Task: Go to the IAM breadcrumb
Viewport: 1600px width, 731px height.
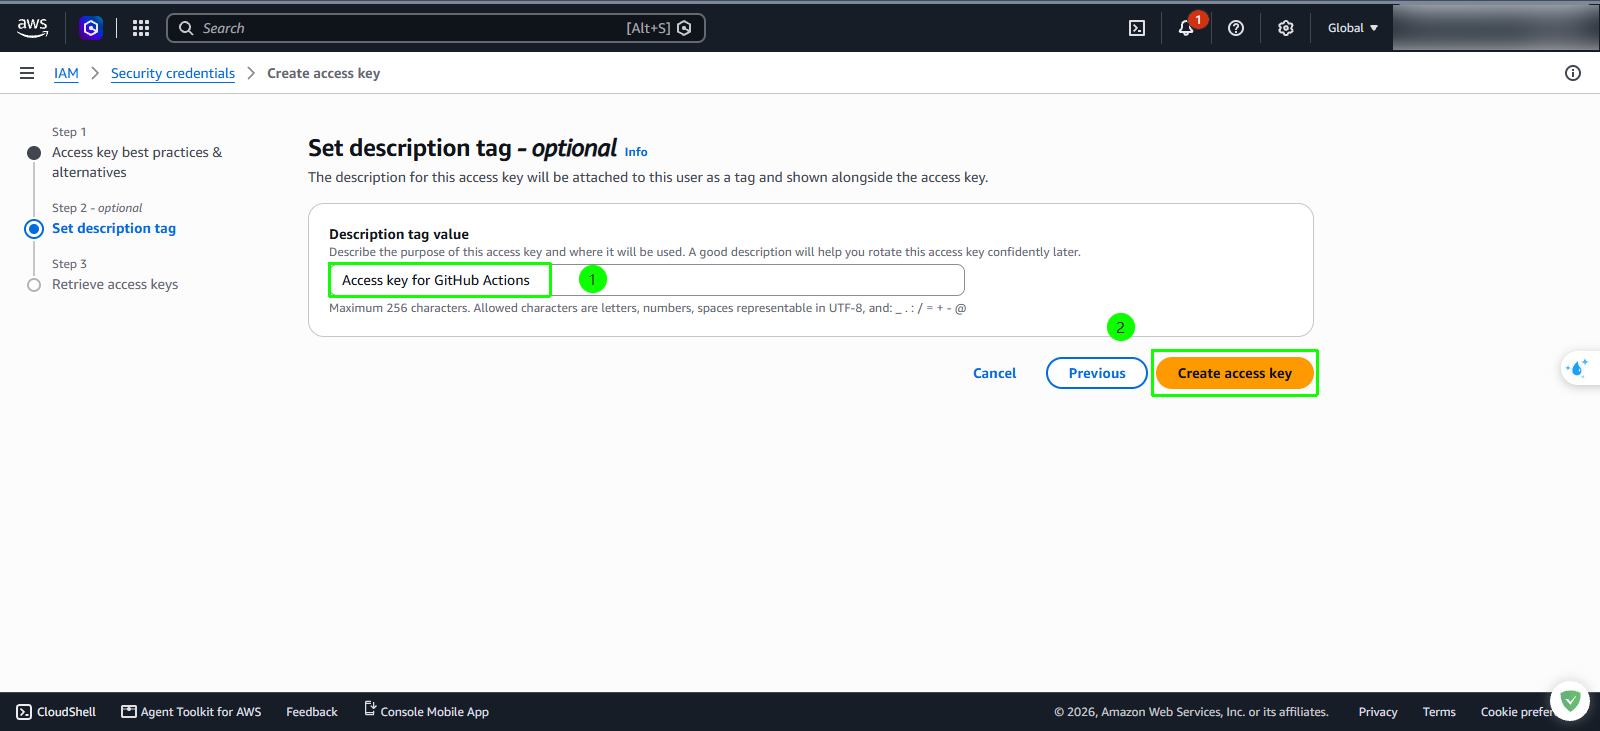Action: [66, 73]
